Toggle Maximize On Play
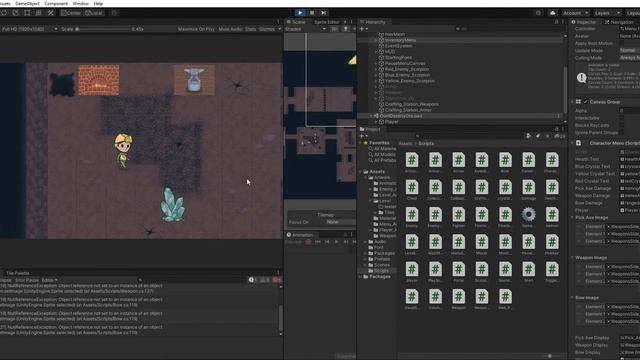Viewport: 640px width, 360px height. (196, 29)
